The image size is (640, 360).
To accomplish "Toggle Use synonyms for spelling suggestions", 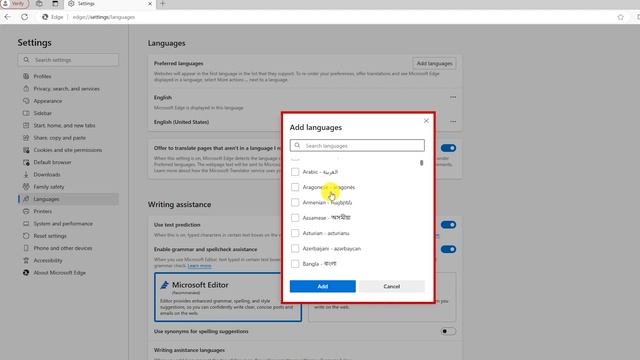I will (x=448, y=331).
